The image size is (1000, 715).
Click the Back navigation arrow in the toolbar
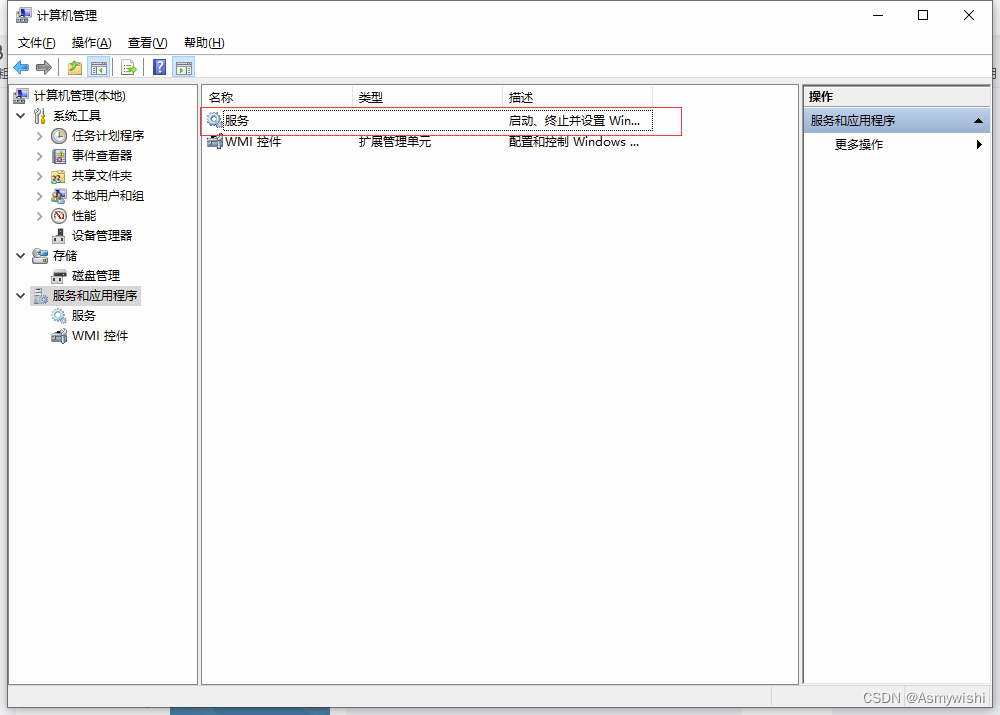[21, 67]
